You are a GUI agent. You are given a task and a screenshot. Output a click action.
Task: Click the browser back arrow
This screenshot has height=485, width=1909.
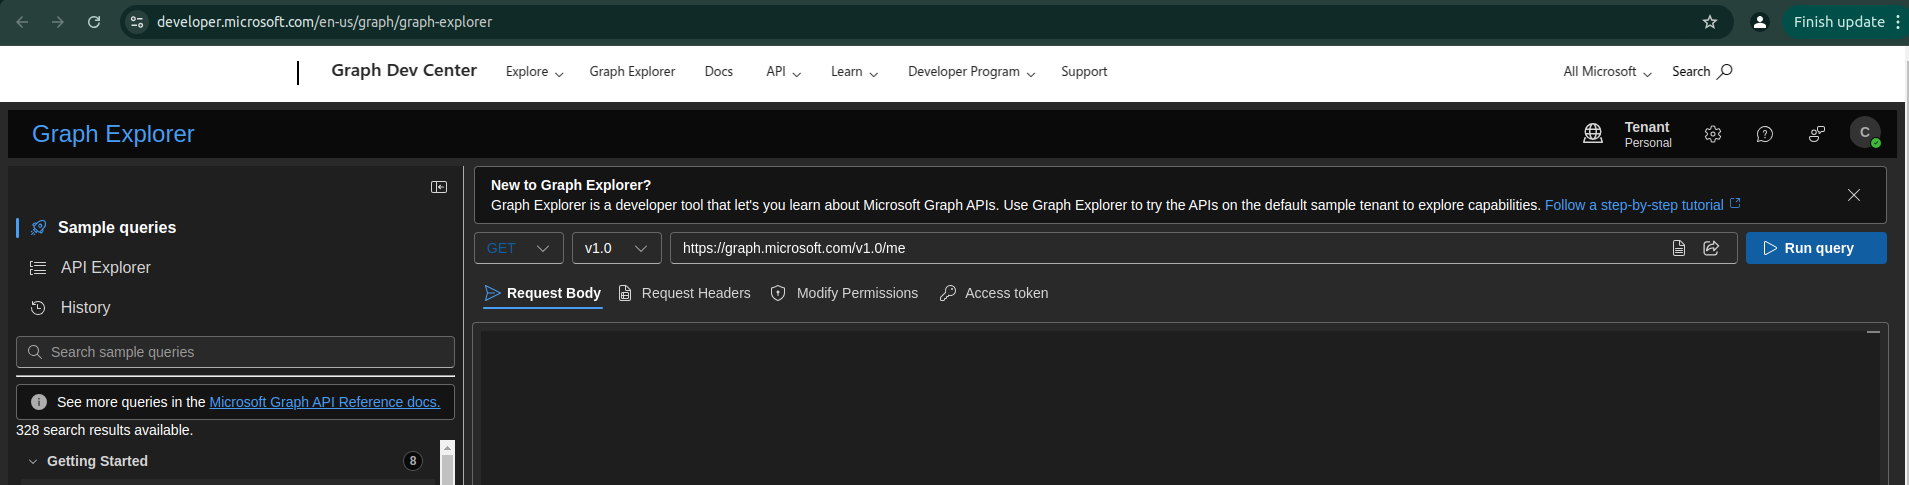point(22,22)
